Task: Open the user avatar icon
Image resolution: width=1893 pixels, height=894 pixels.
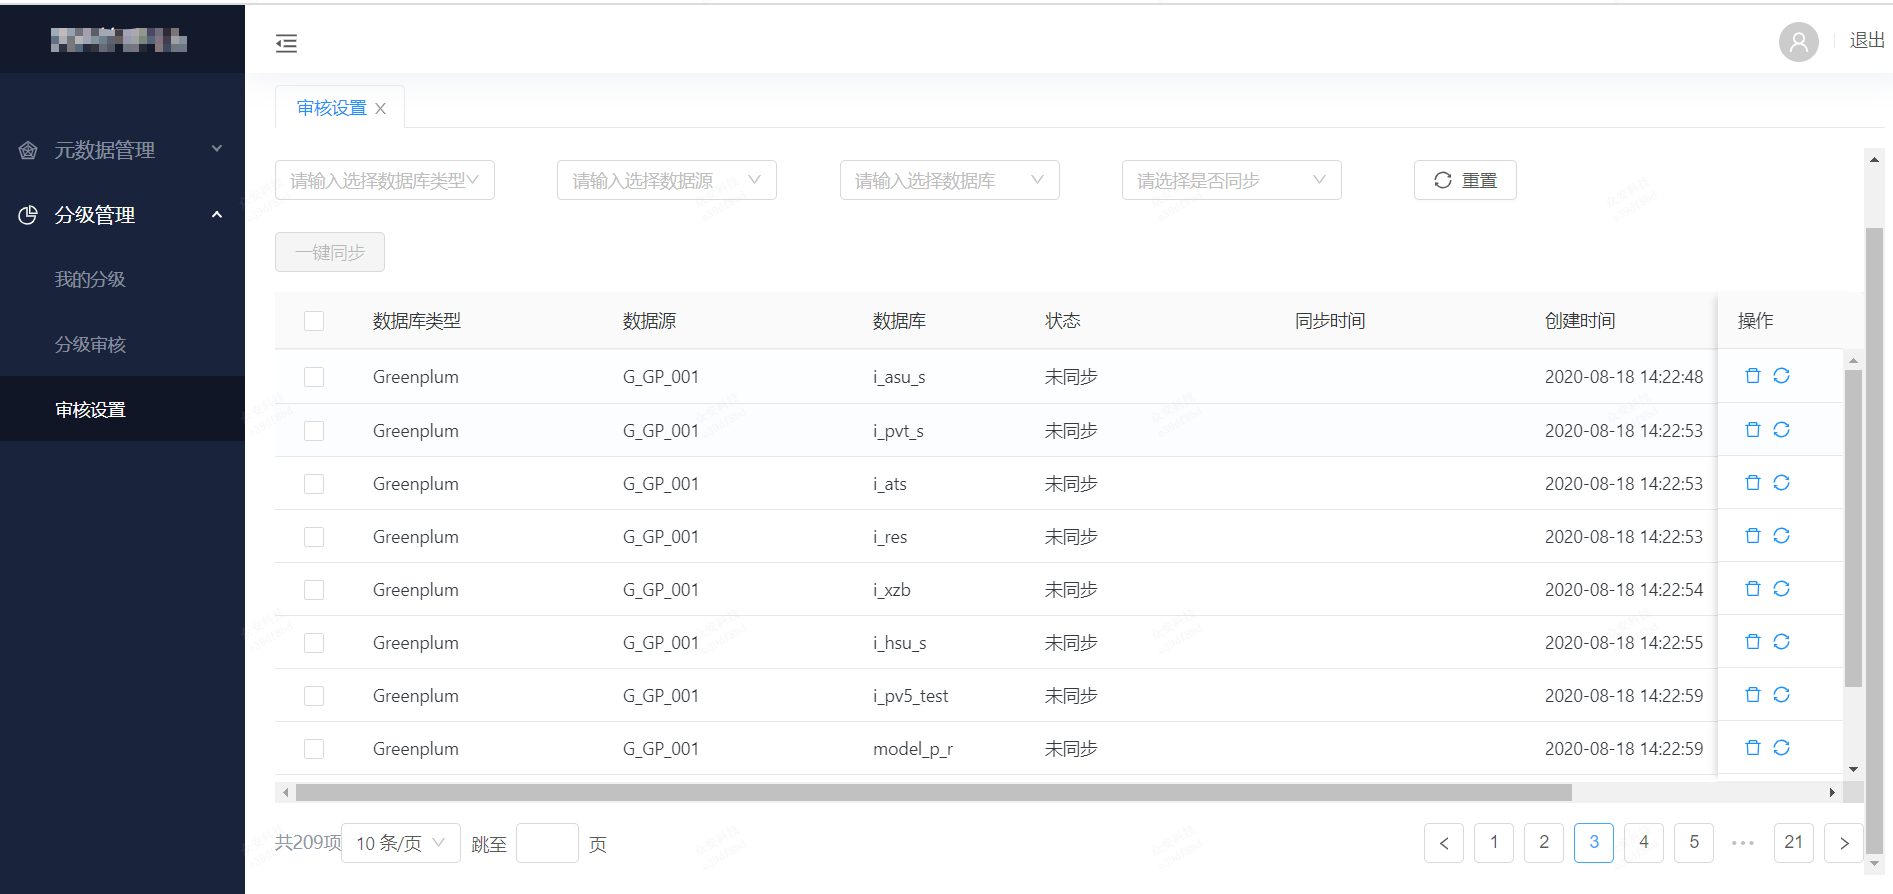Action: click(1798, 42)
